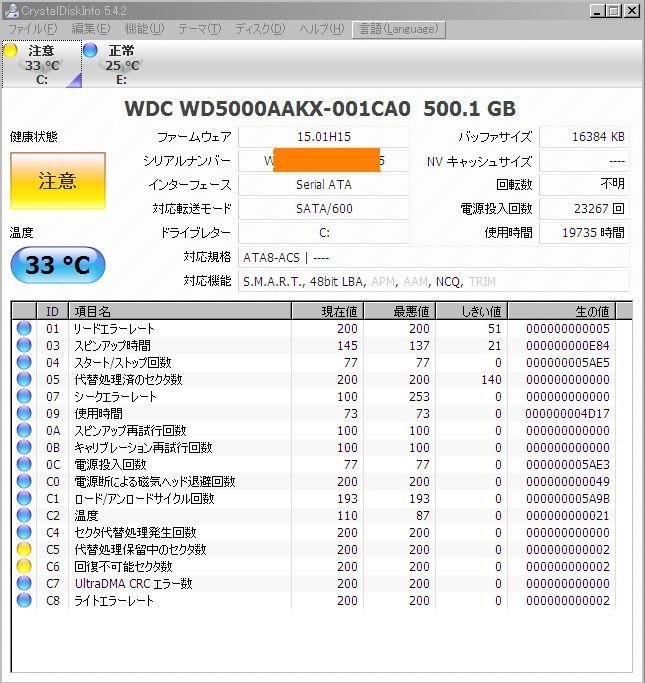Maximize the CrystalDiskInfo window
Viewport: 645px width, 683px height.
614,10
